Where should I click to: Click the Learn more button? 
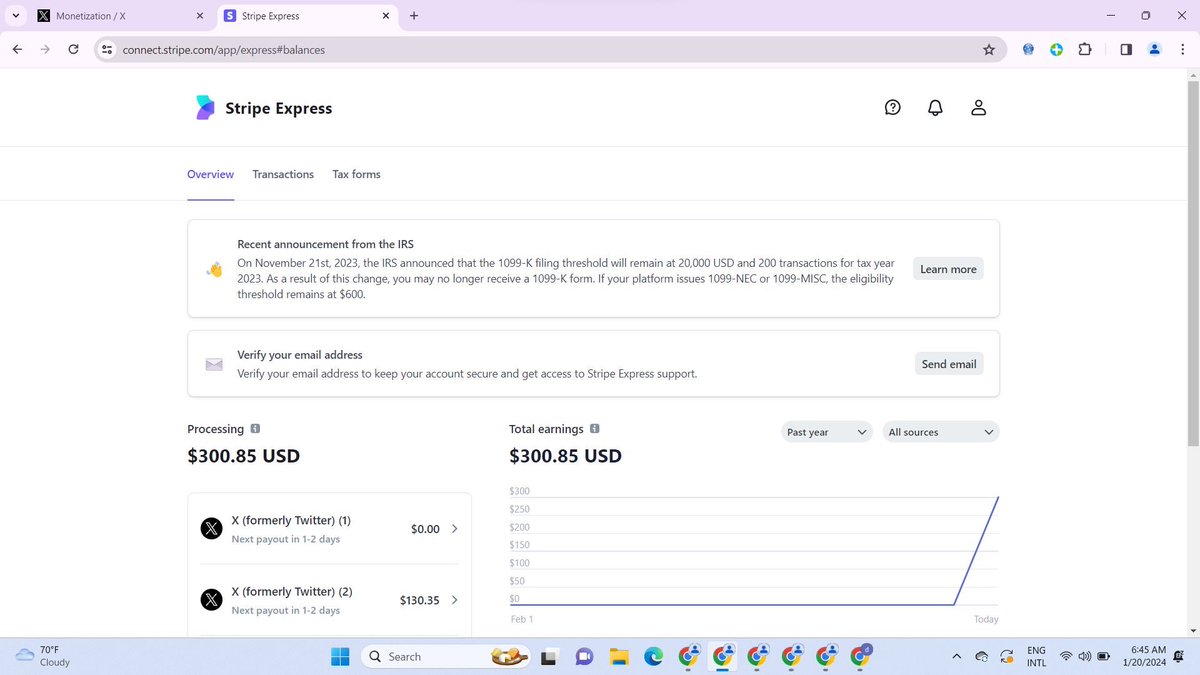948,269
